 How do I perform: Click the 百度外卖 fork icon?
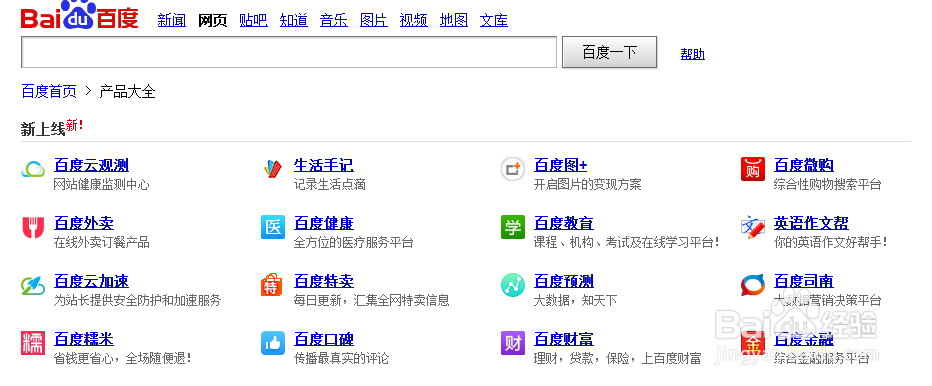(33, 227)
